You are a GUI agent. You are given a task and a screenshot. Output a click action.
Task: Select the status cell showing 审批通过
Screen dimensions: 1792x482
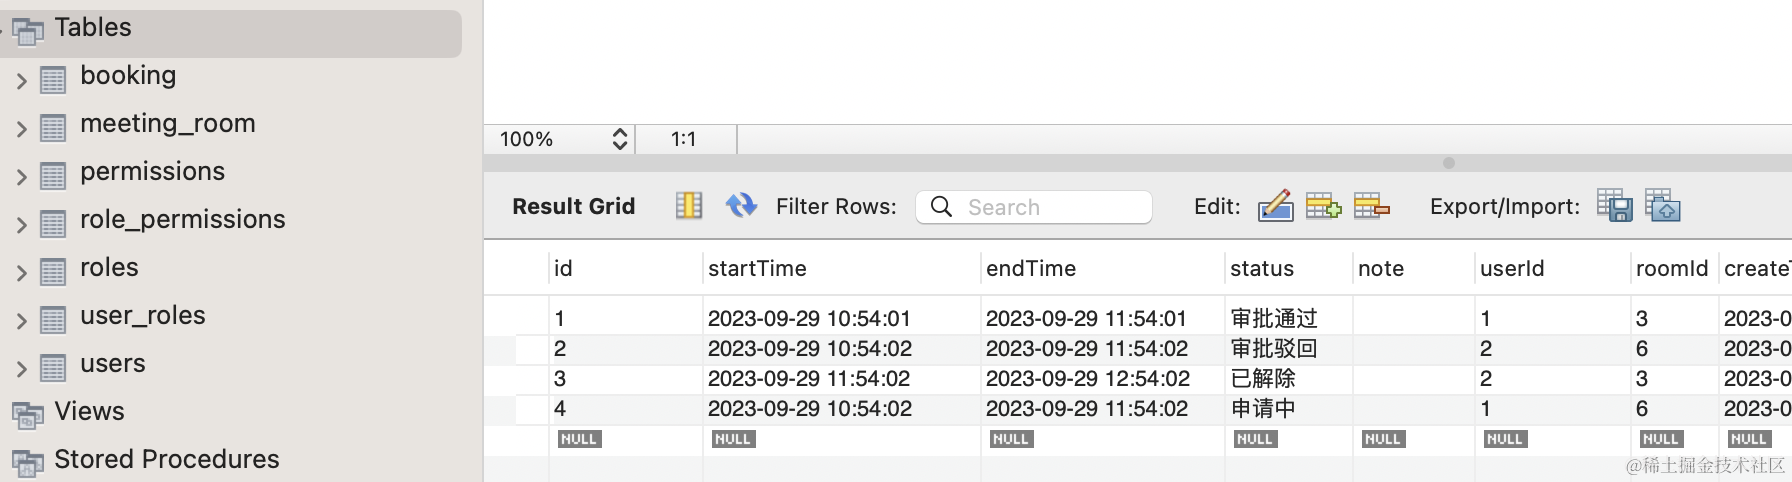click(x=1274, y=318)
